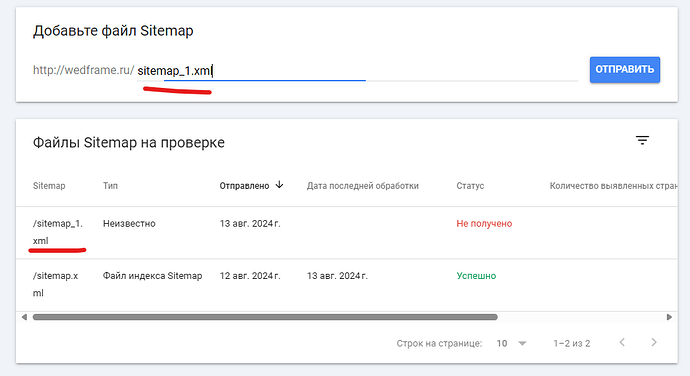Open the /sitemap_1.xml row entry
Viewport: 690px width, 376px height.
58,232
